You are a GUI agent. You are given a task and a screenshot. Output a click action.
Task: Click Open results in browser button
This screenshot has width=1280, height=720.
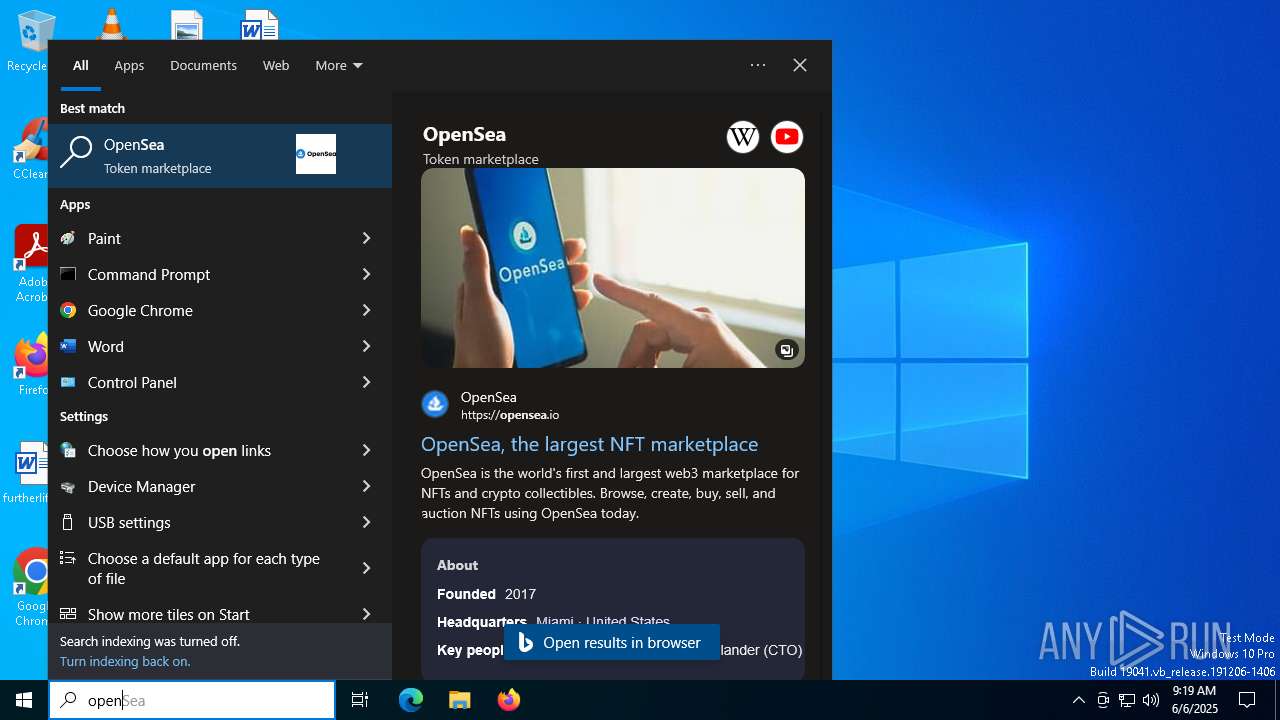(x=611, y=642)
